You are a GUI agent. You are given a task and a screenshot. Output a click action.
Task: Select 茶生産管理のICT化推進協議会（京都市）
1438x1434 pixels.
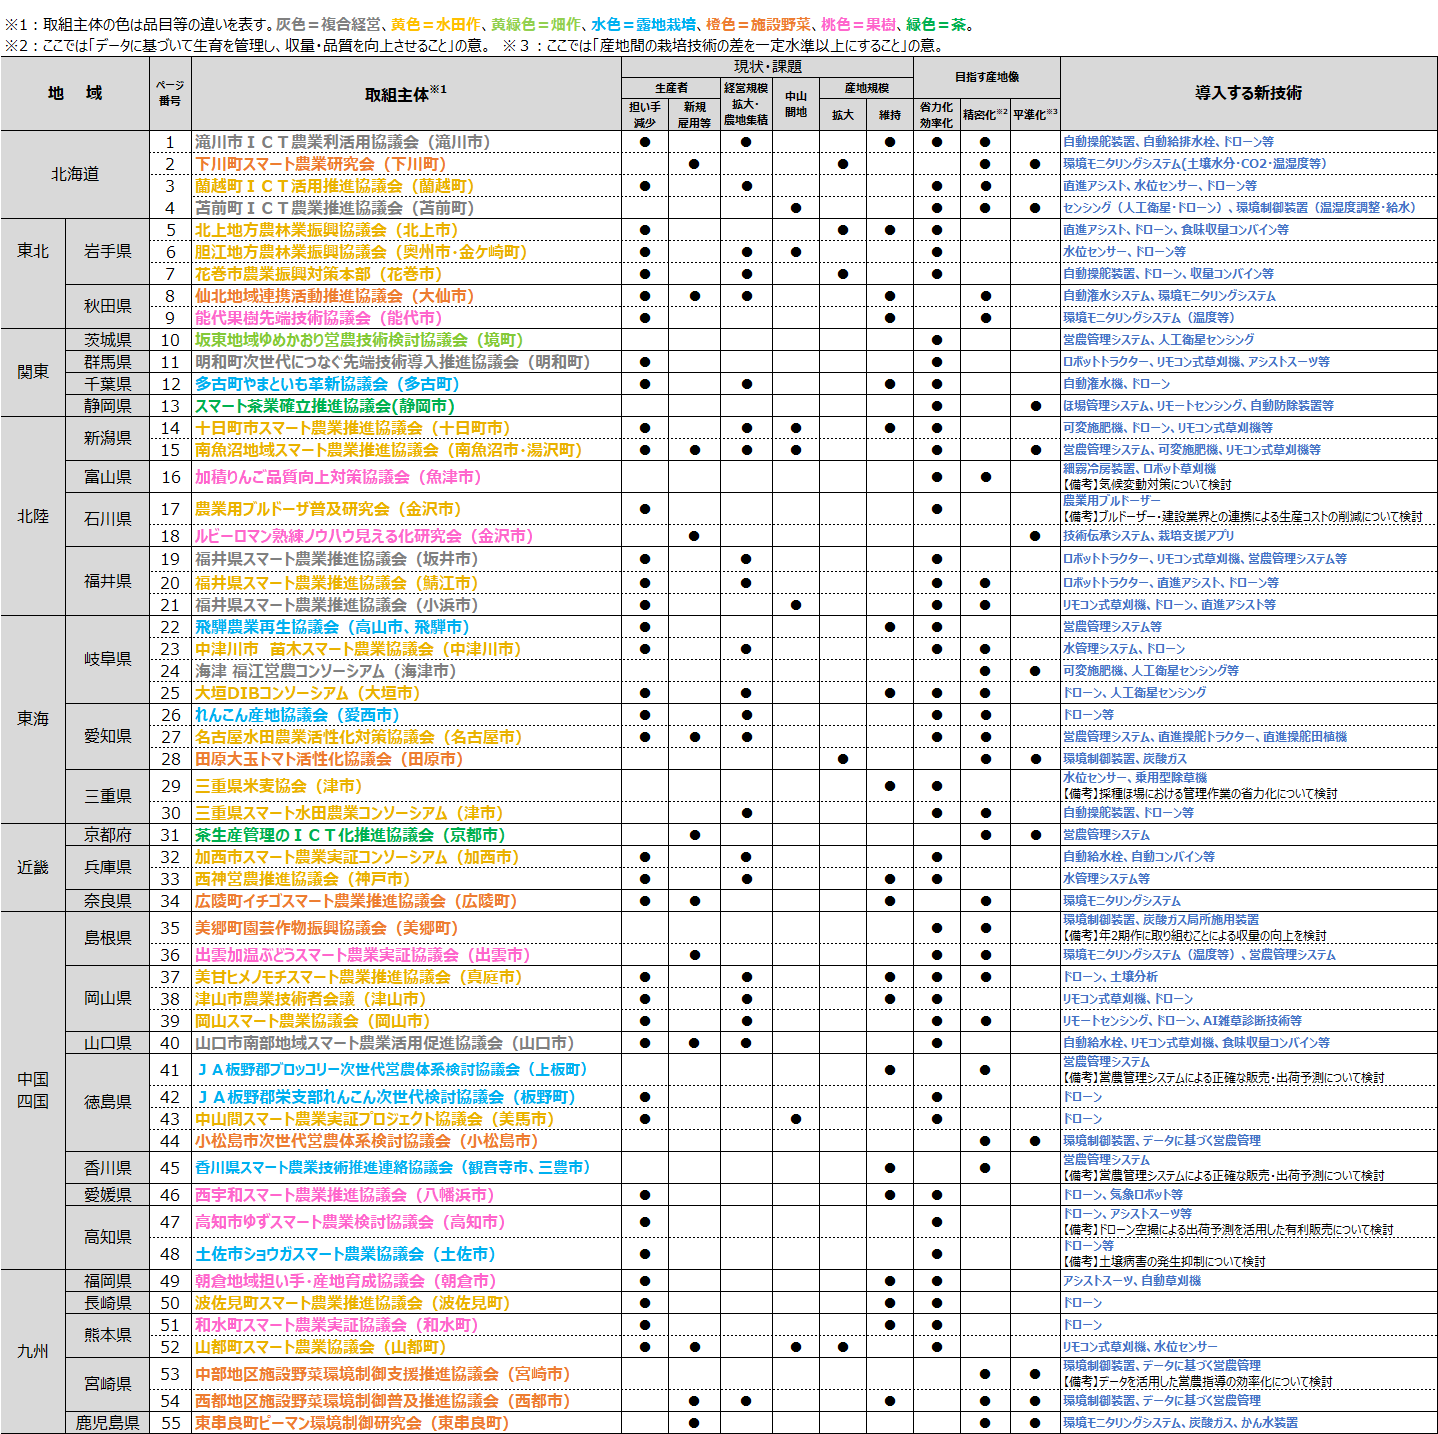click(x=349, y=835)
